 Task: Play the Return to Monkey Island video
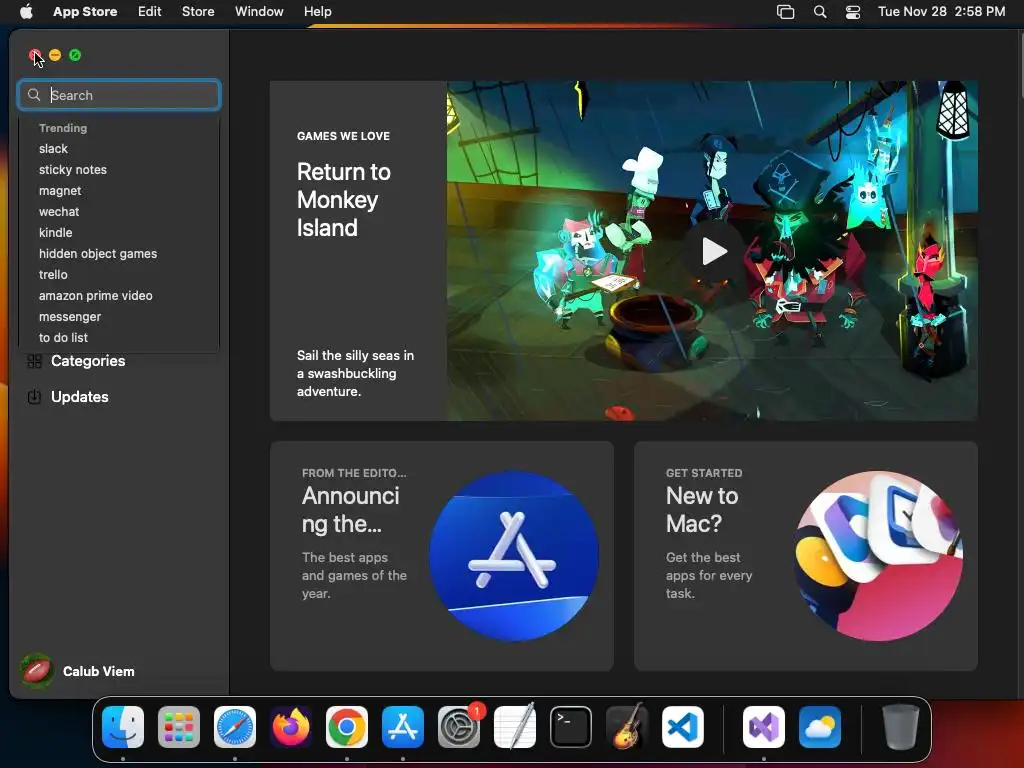714,251
